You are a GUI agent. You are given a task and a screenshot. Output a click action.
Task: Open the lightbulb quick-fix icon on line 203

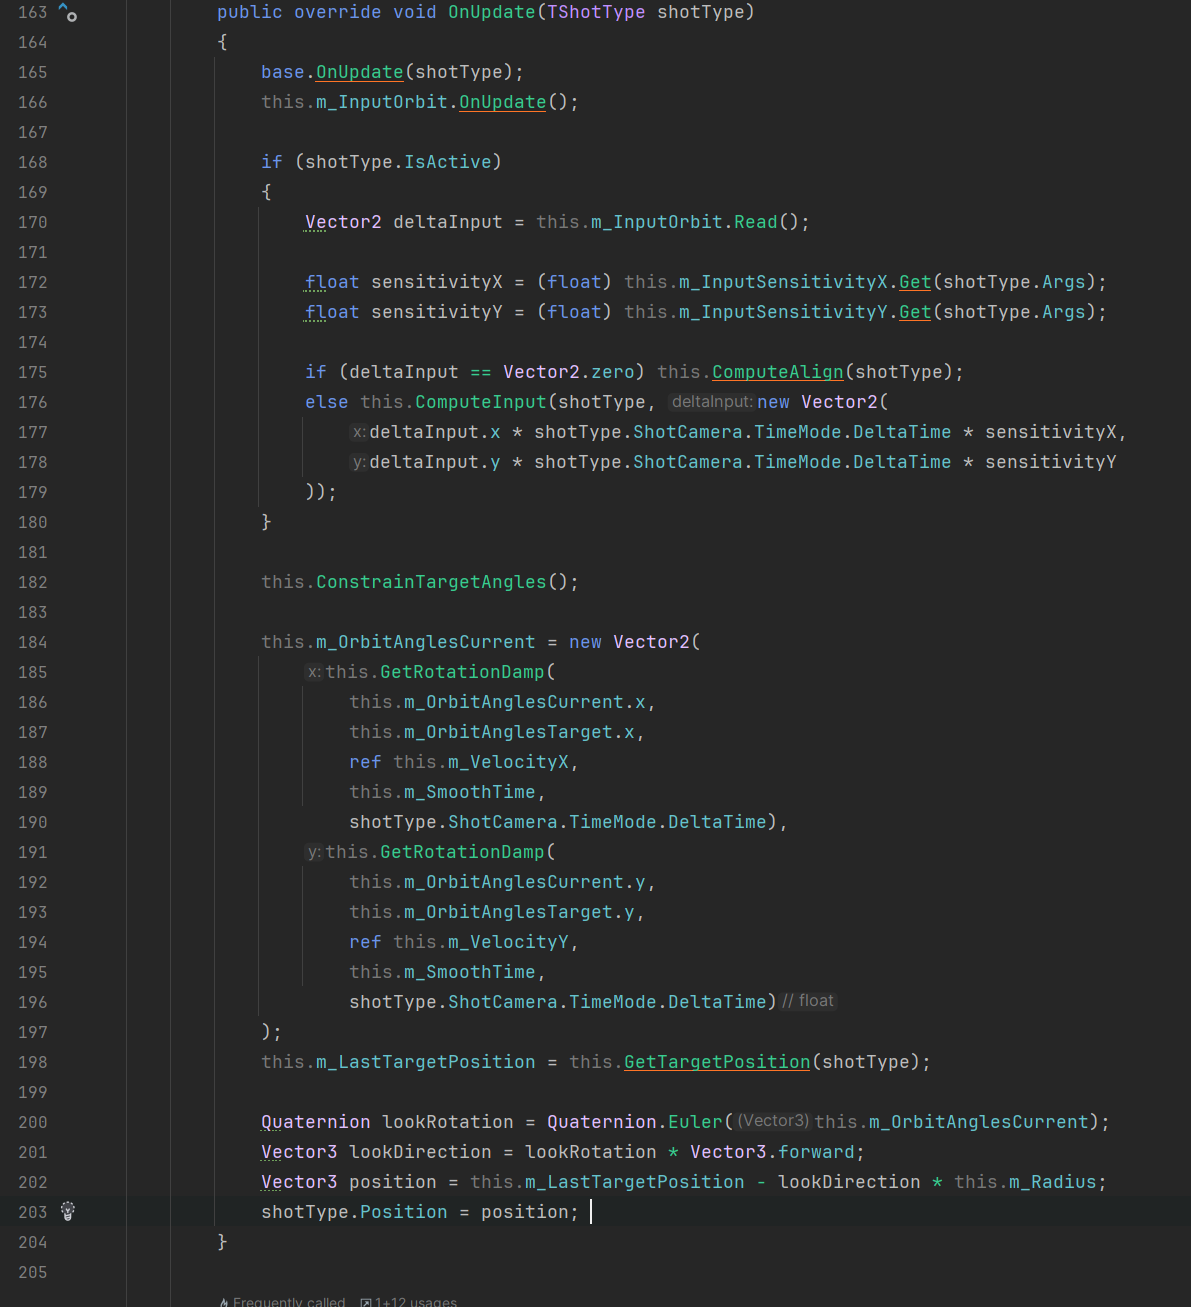[68, 1211]
